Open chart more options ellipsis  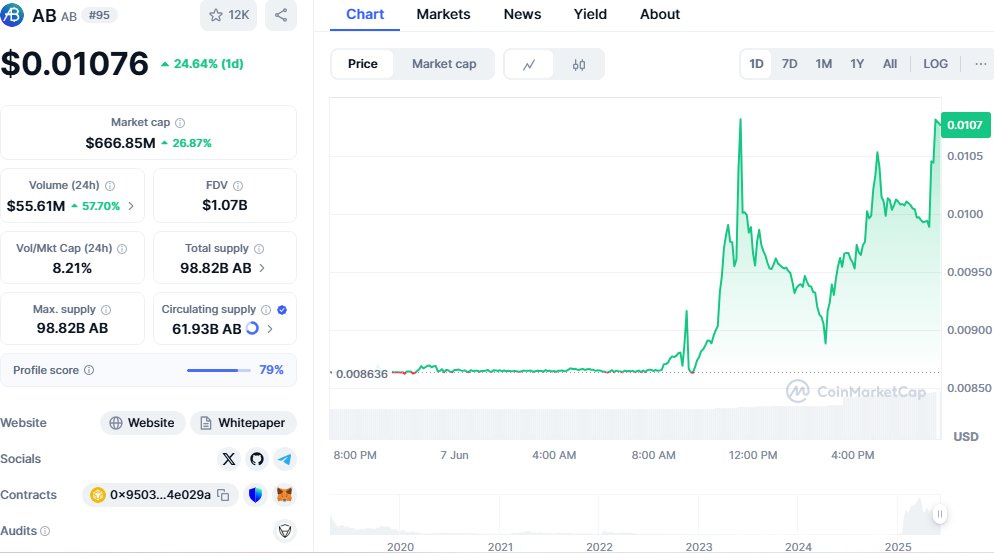point(981,64)
